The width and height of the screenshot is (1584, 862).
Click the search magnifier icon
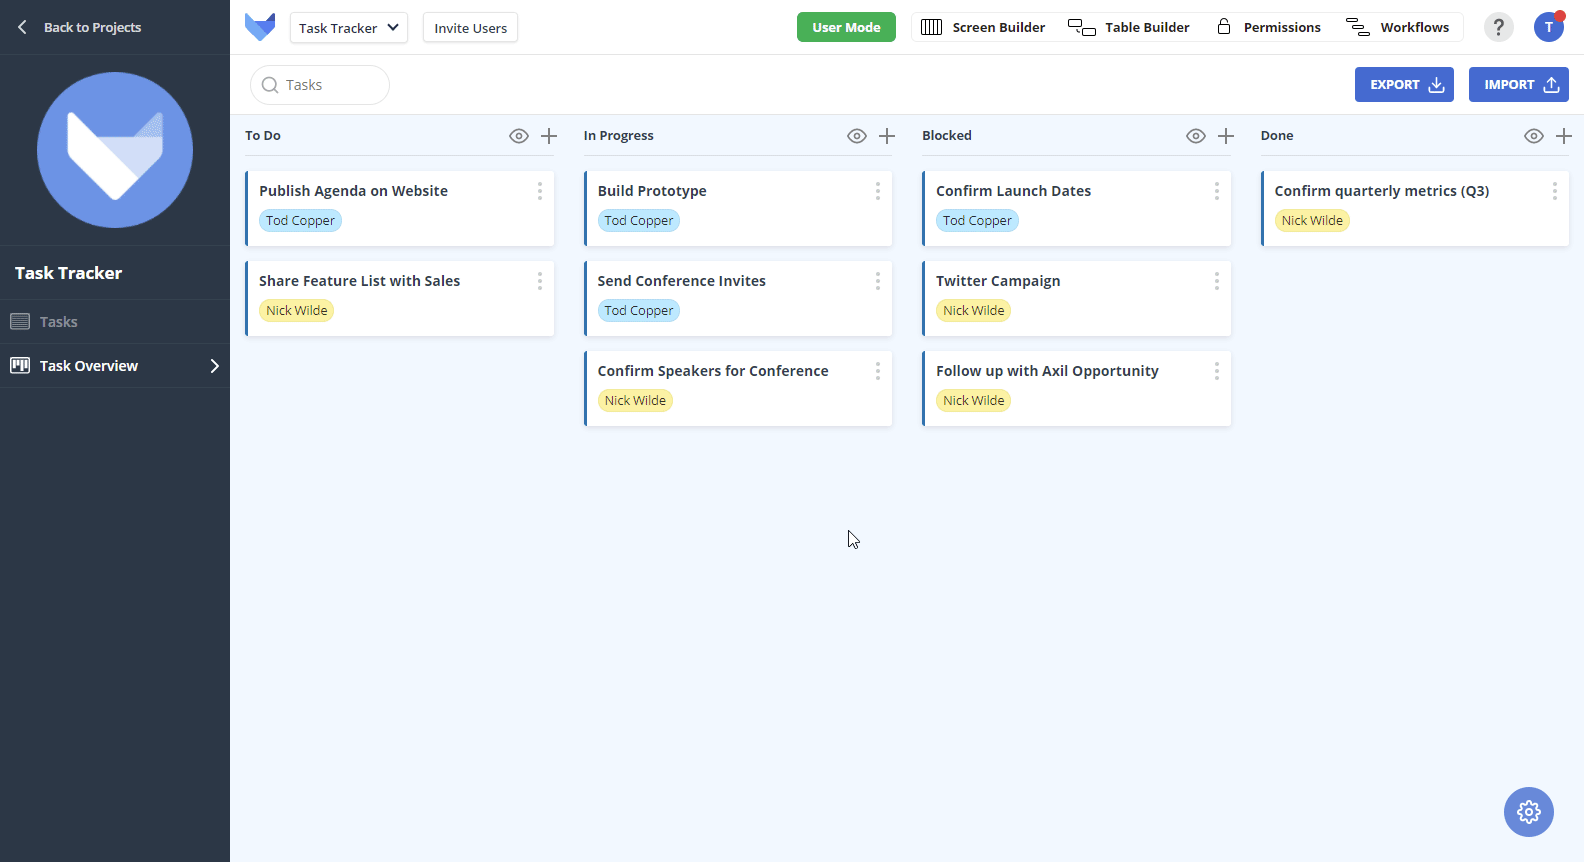[x=270, y=85]
